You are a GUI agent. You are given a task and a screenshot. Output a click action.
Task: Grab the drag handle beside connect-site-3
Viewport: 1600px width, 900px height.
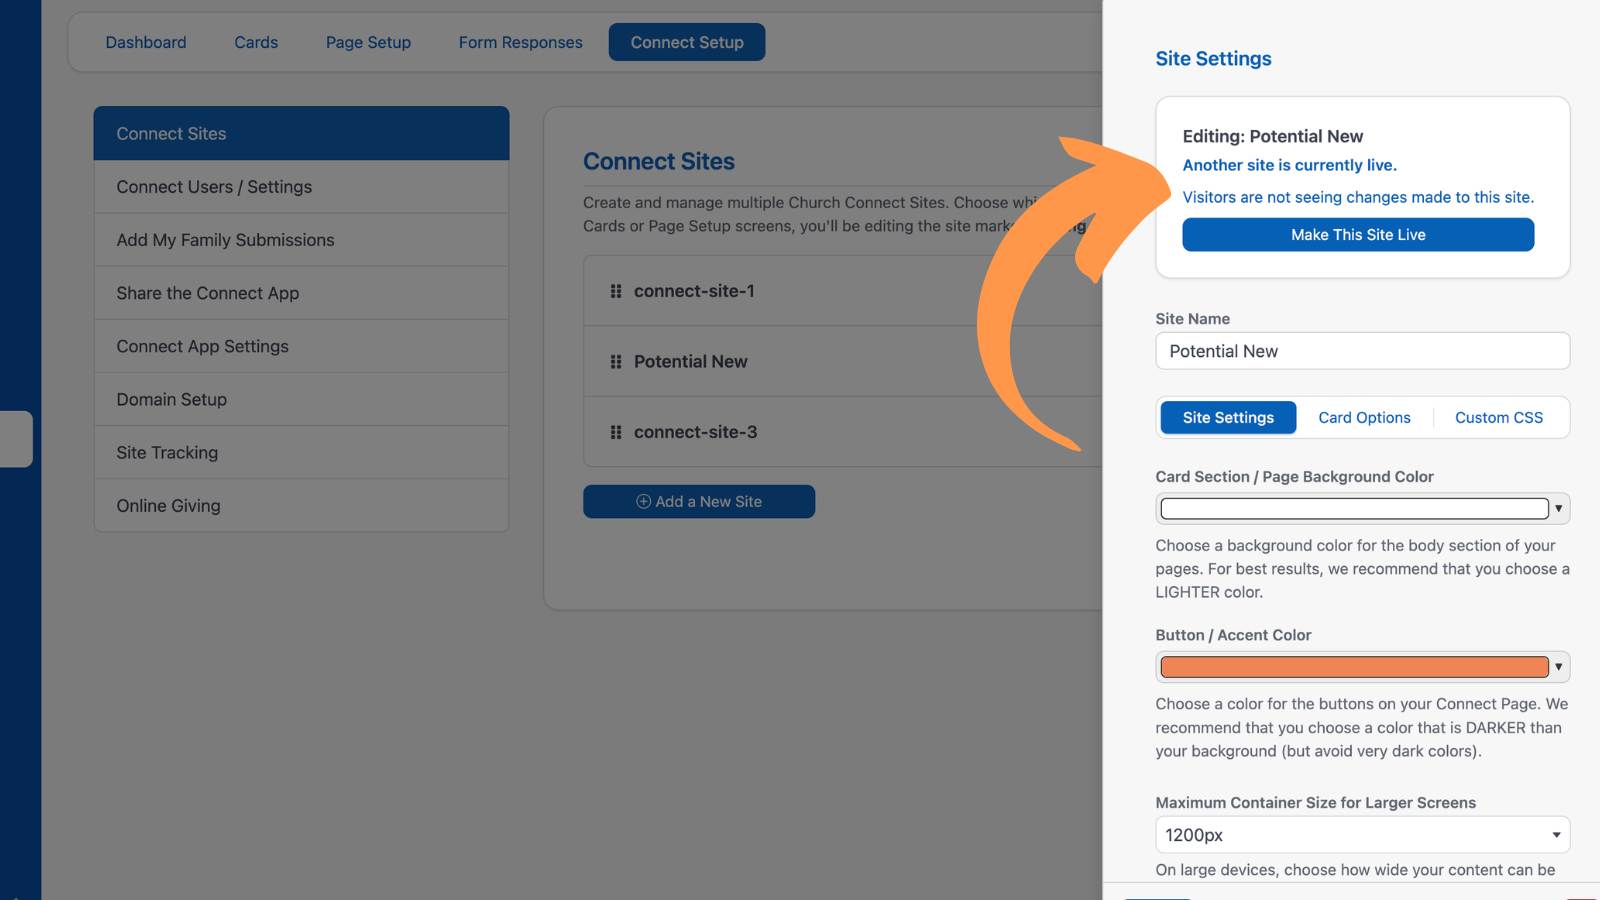[616, 432]
